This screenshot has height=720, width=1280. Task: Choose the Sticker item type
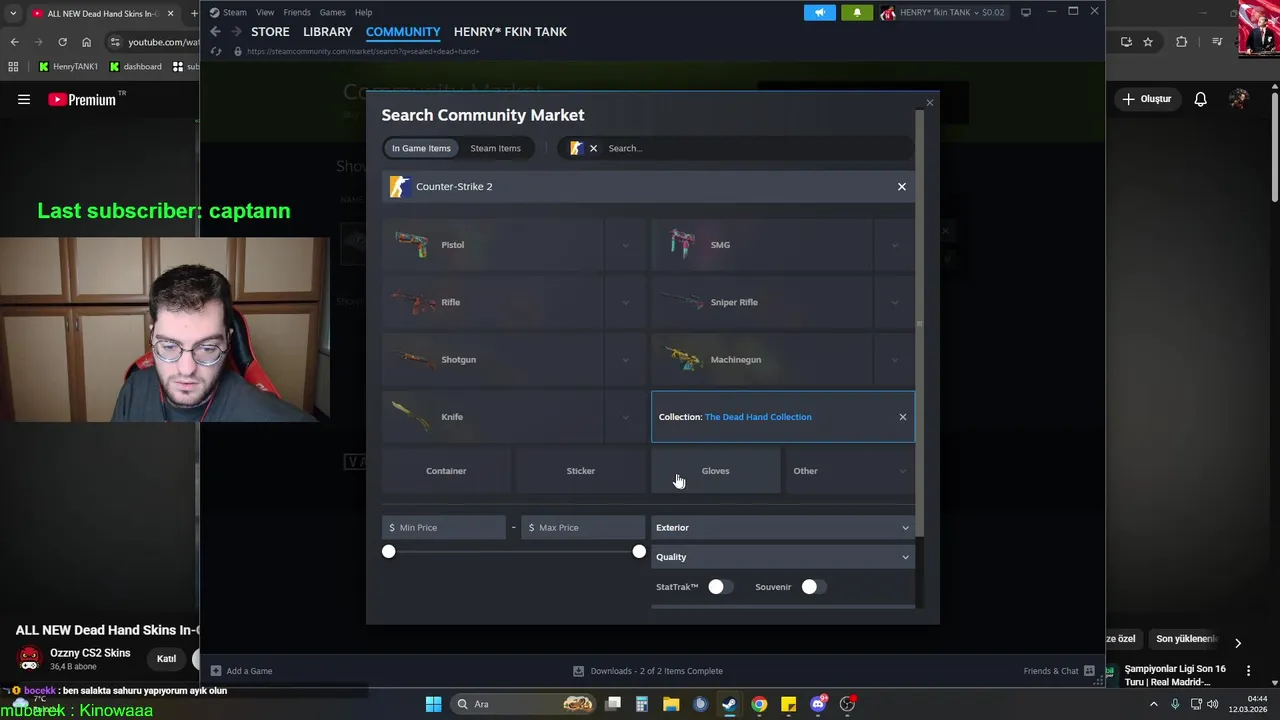tap(581, 471)
